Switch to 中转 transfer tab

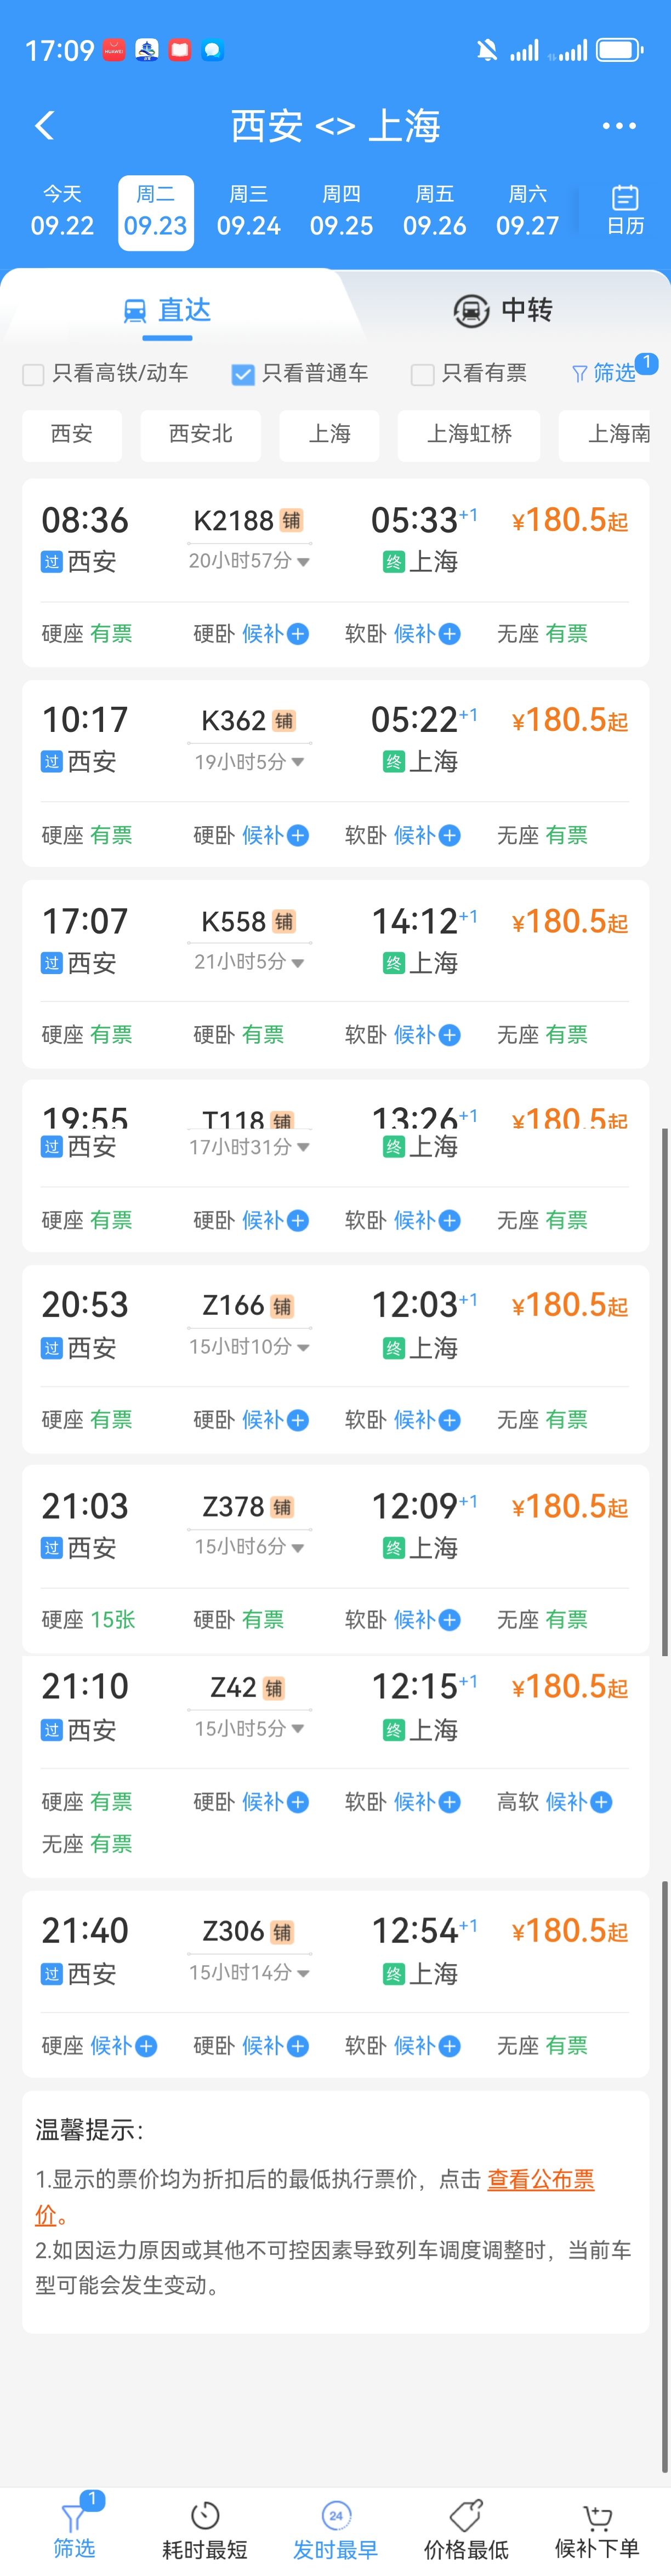503,310
